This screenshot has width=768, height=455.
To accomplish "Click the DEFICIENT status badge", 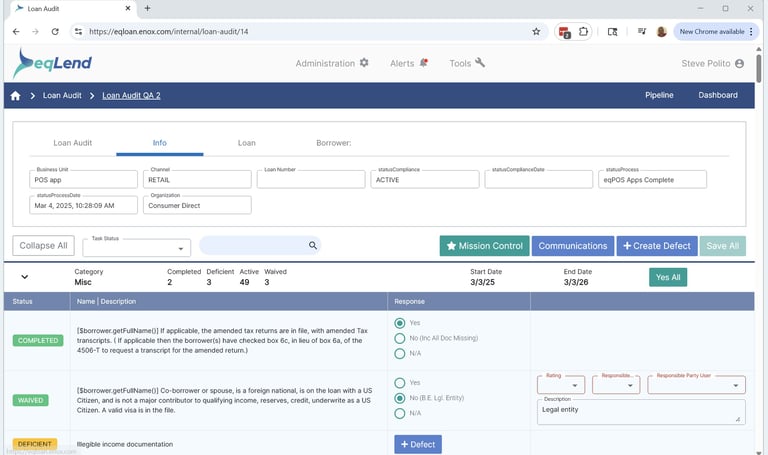I will 34,444.
